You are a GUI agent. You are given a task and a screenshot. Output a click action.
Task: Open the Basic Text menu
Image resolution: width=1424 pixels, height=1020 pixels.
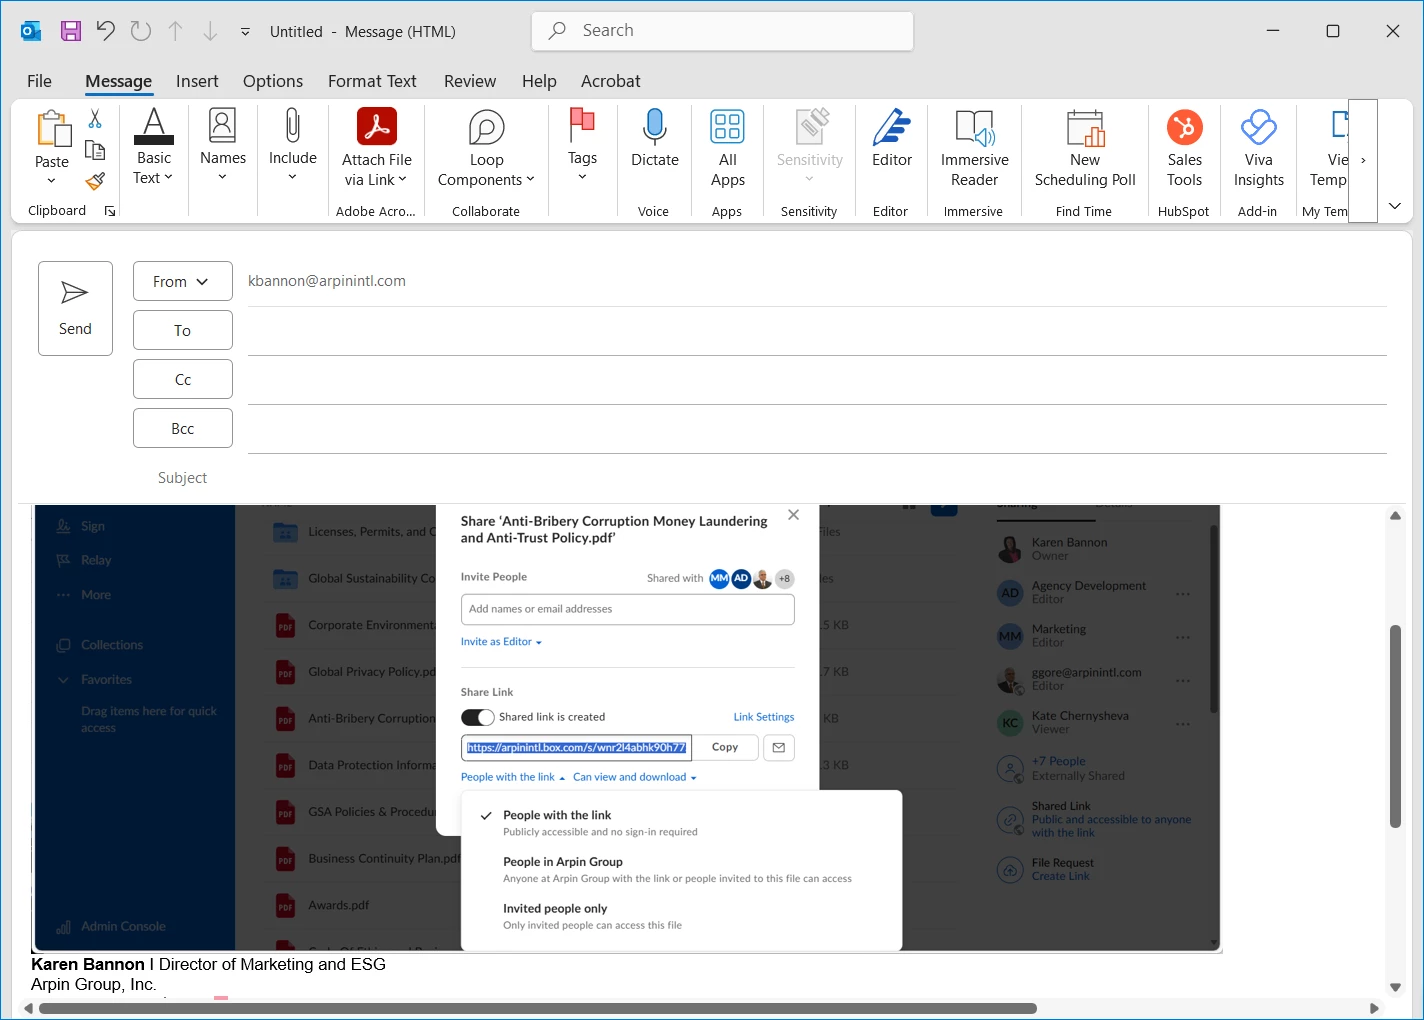tap(154, 147)
